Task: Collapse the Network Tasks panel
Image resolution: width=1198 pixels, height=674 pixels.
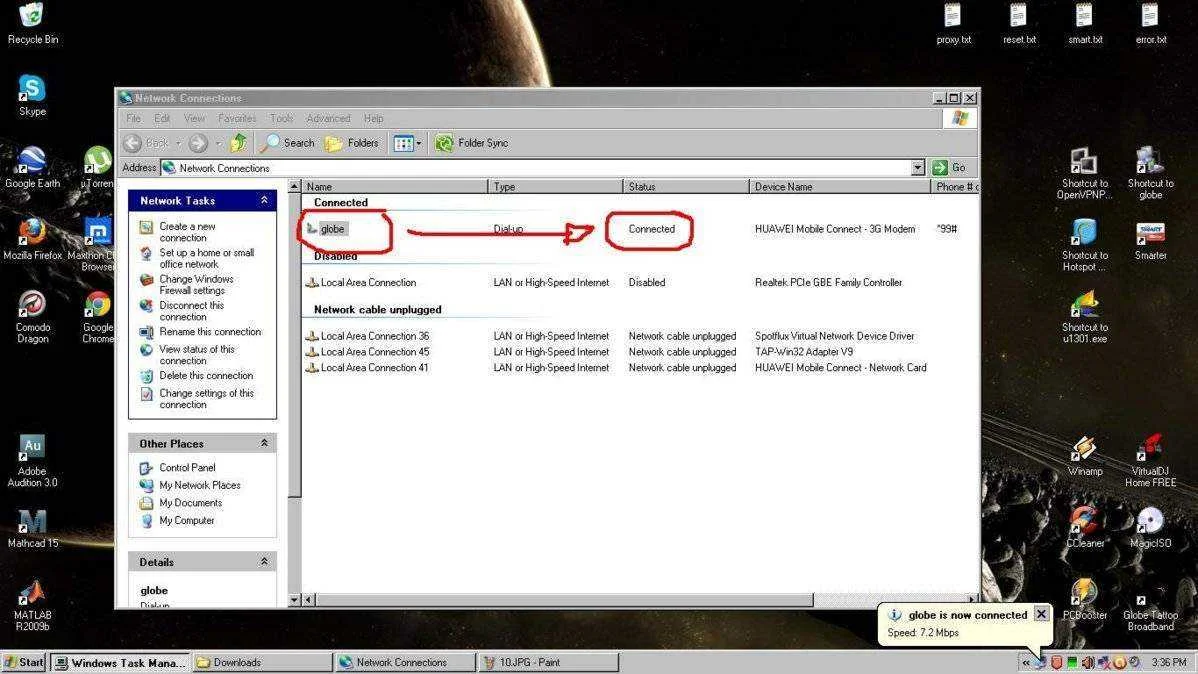Action: click(264, 200)
